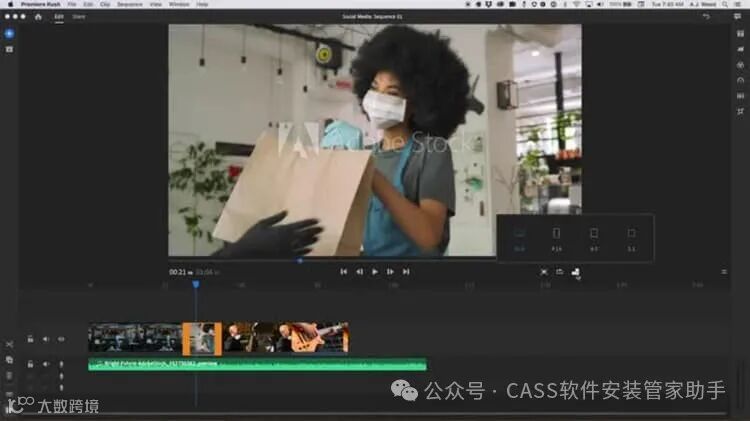Open timeline options hamburger menu
Image resolution: width=750 pixels, height=421 pixels.
[x=724, y=272]
